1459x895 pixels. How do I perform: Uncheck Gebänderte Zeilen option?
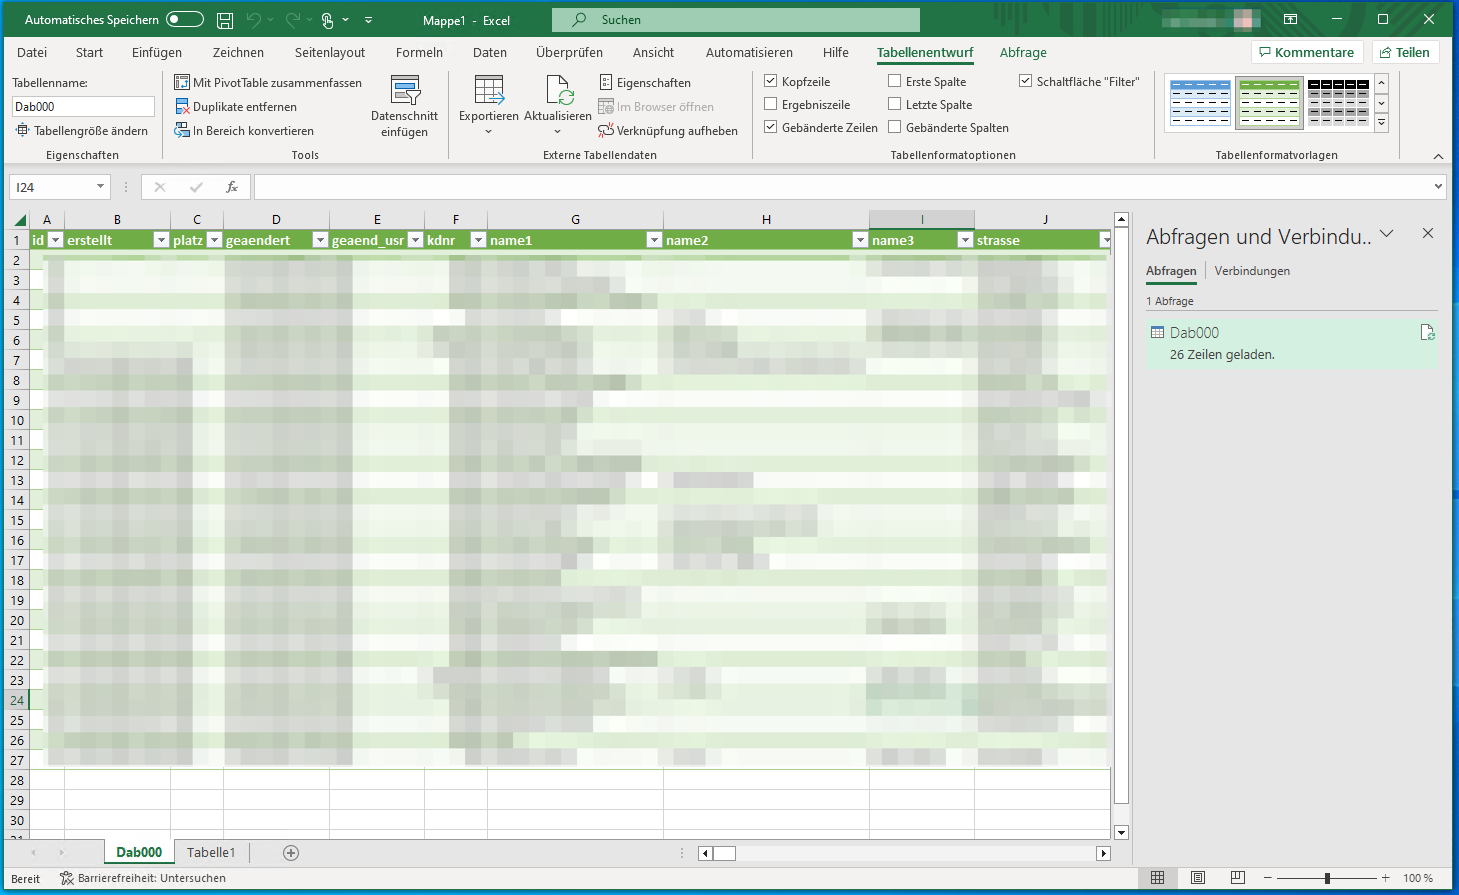pos(771,127)
